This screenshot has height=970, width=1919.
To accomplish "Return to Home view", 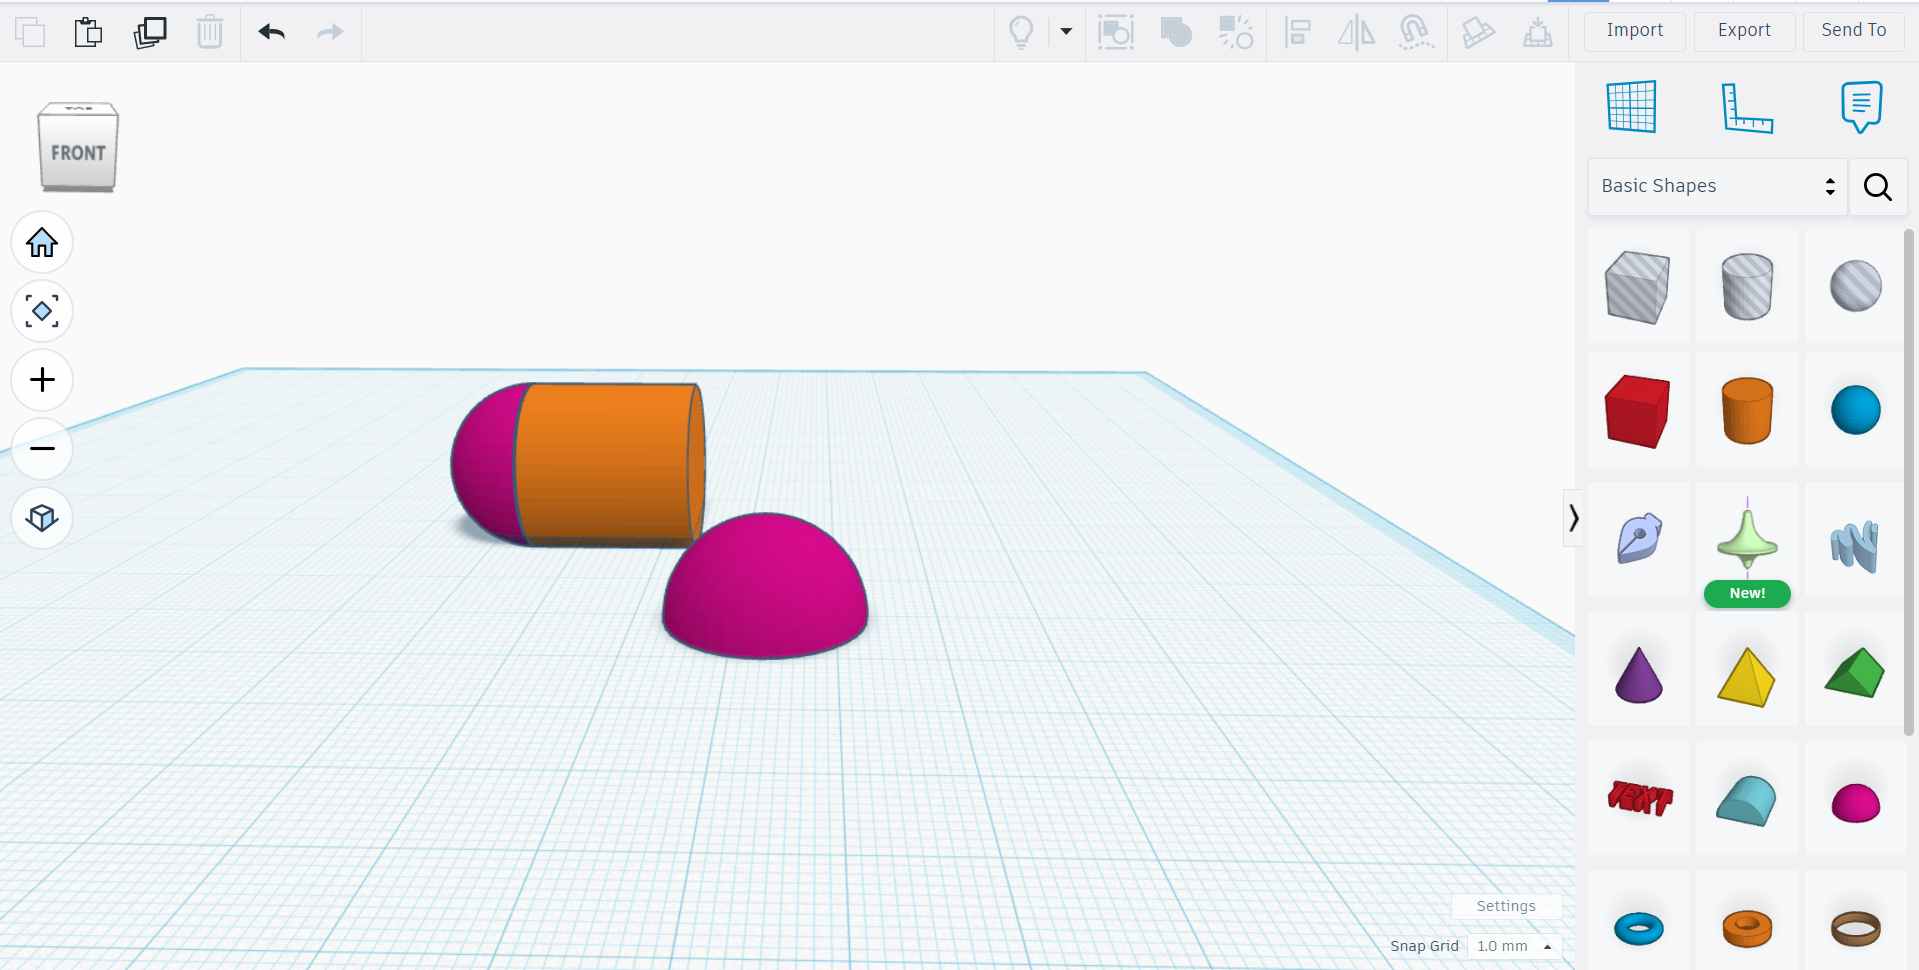I will tap(41, 242).
